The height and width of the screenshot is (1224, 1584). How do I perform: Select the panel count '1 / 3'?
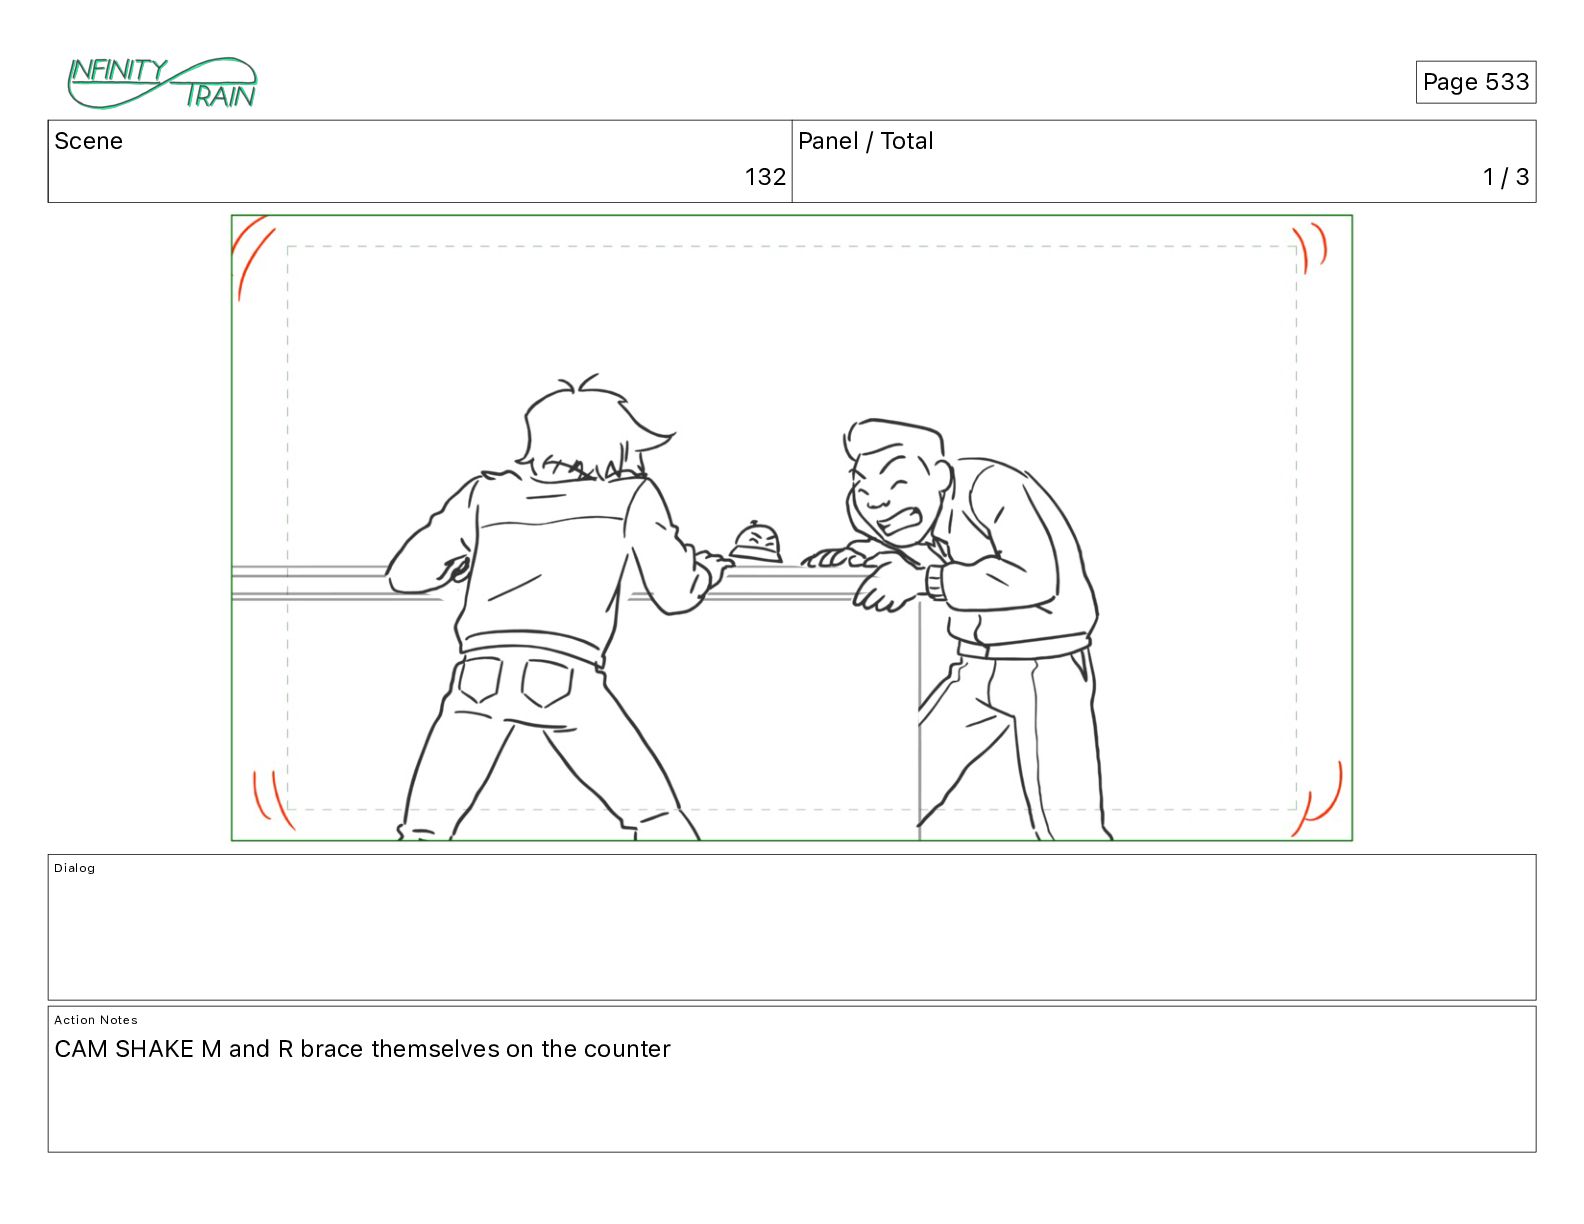point(1506,177)
